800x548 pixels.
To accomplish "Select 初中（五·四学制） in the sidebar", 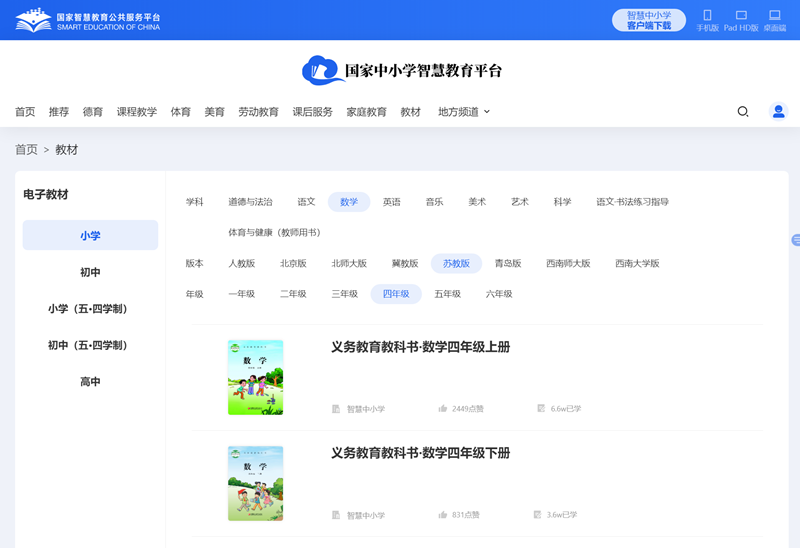I will [x=90, y=345].
